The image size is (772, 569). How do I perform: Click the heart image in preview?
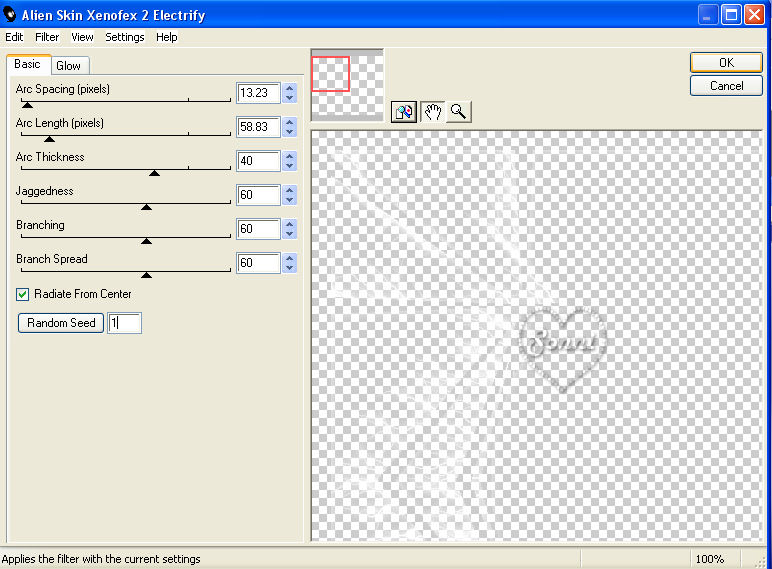[x=563, y=348]
